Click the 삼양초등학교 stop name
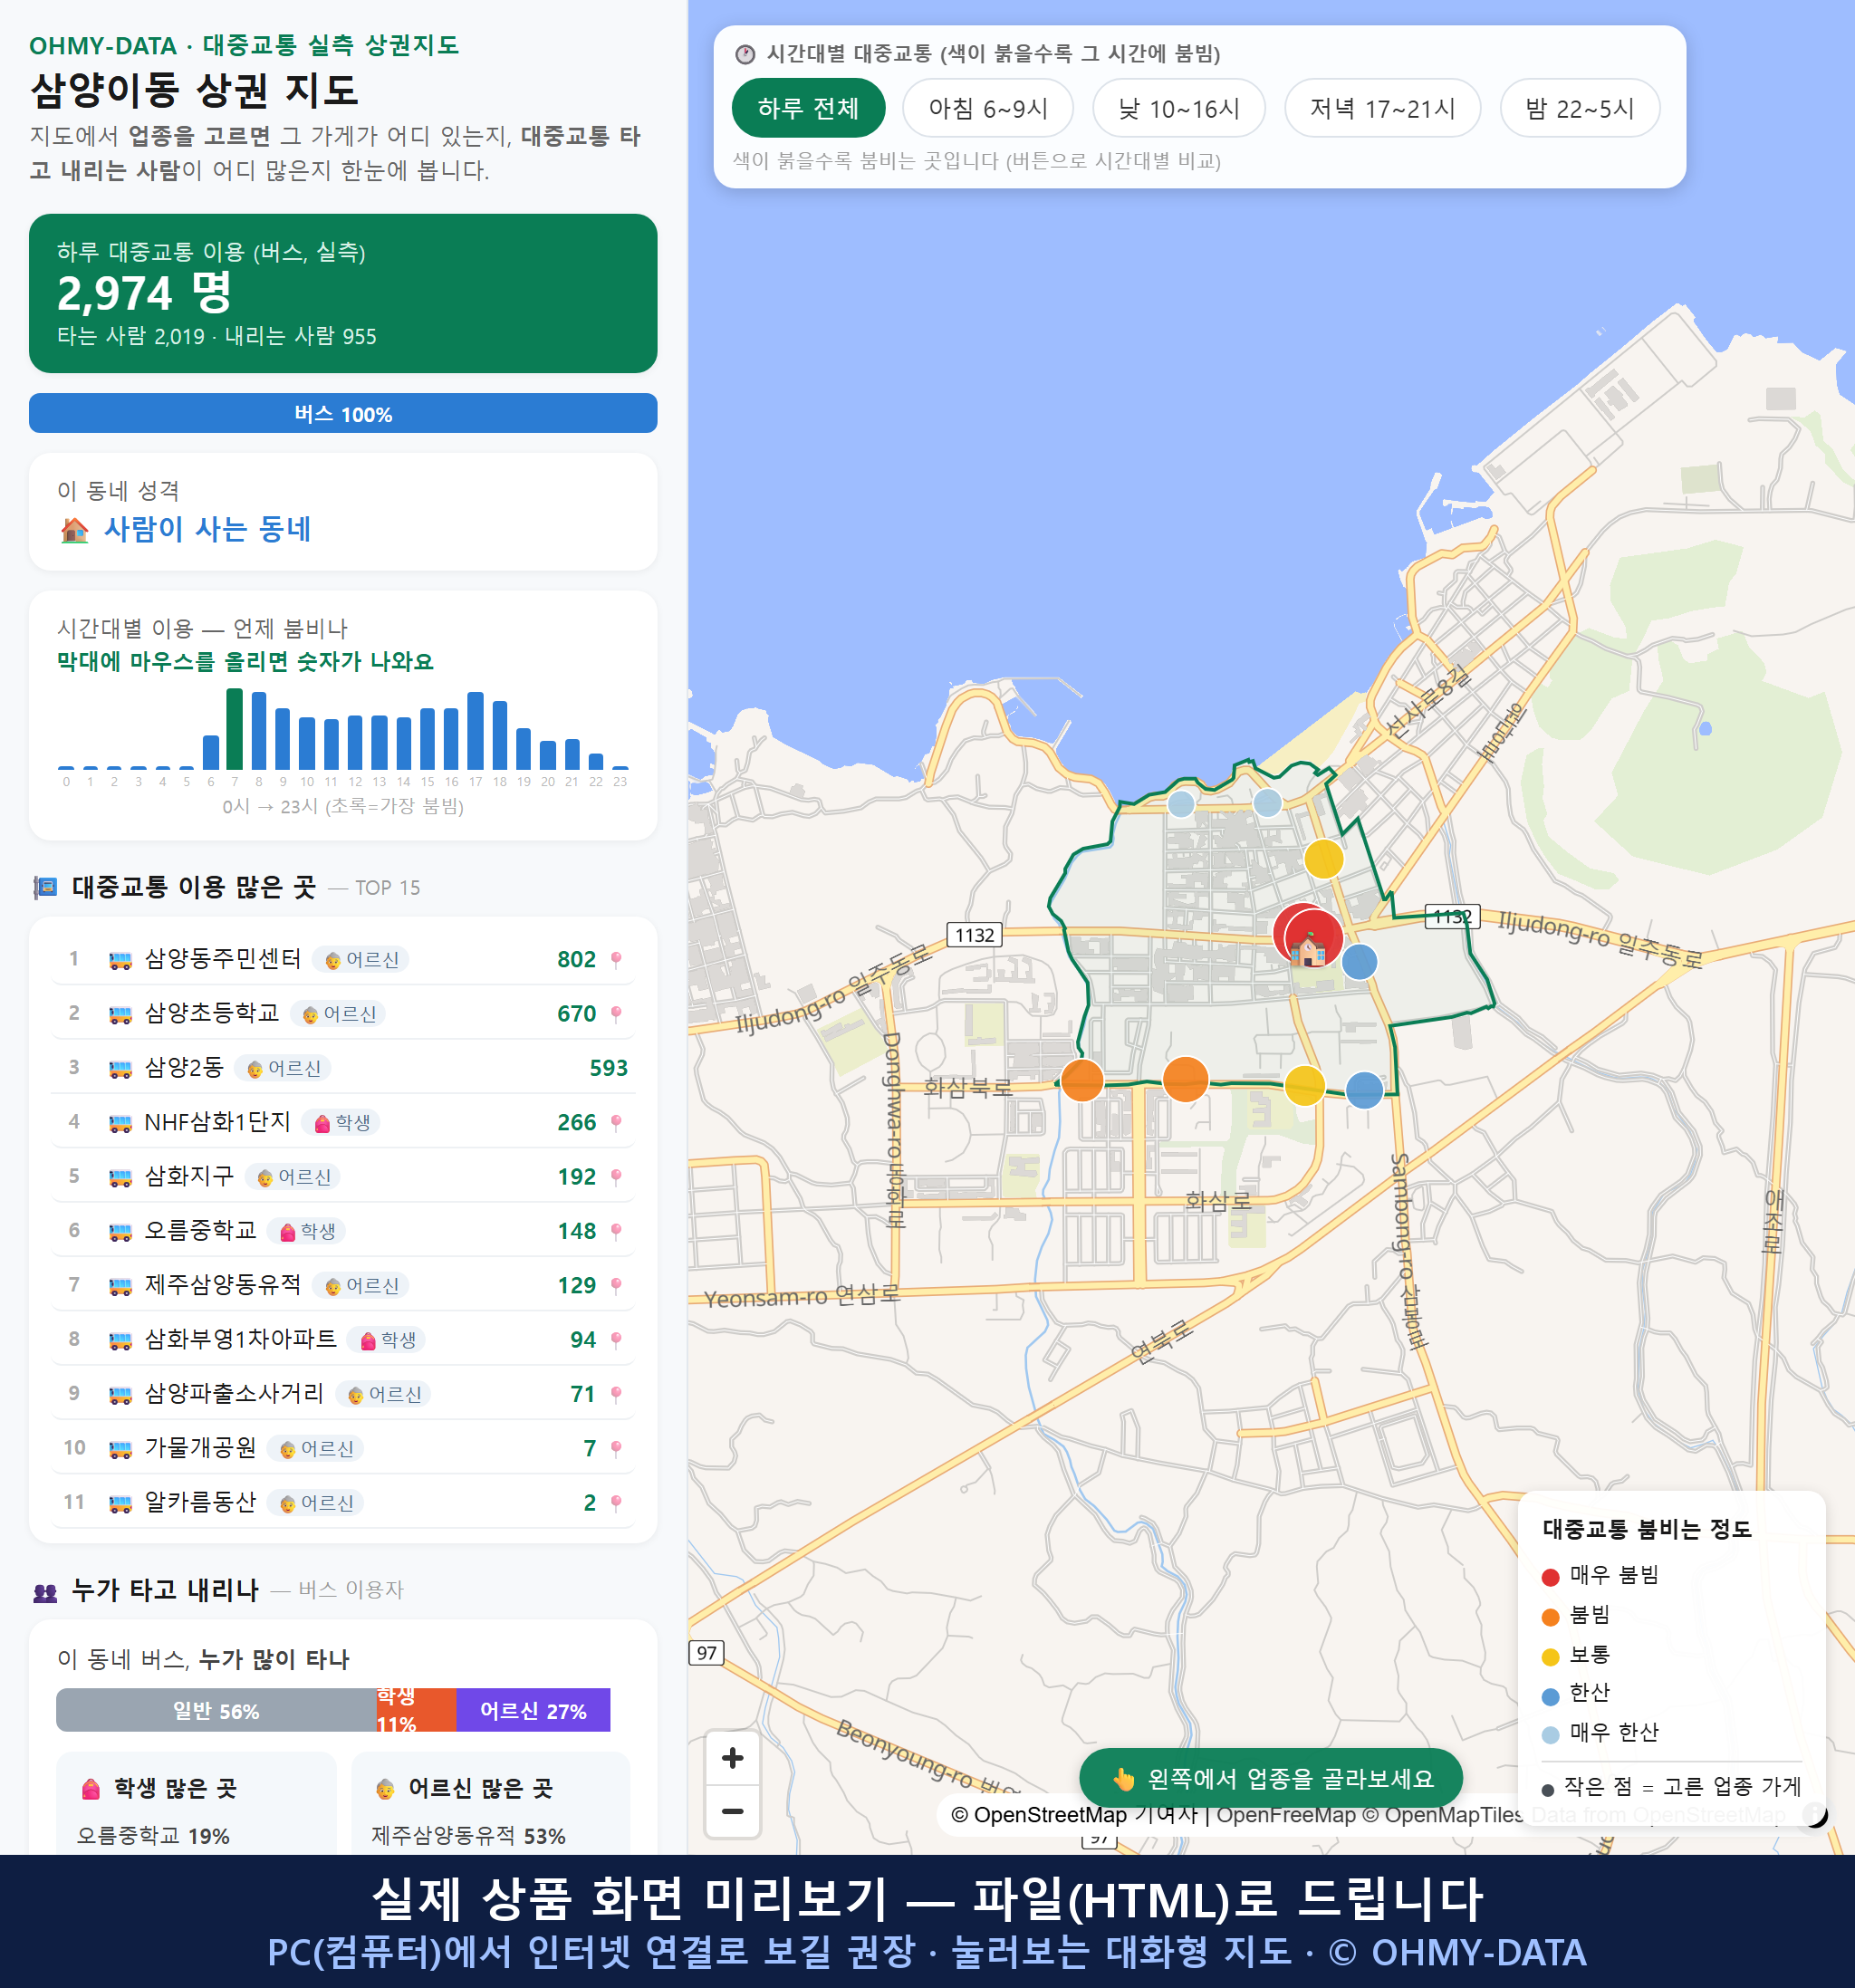 pos(212,1013)
